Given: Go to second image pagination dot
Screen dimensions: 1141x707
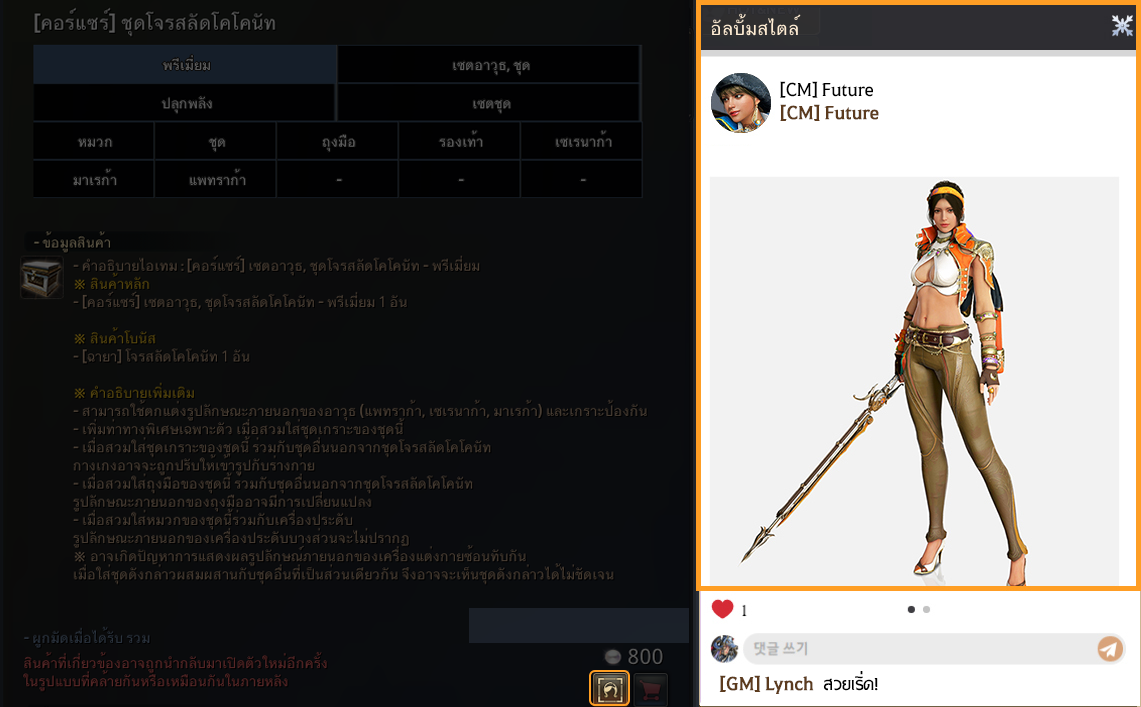Looking at the screenshot, I should coord(926,610).
